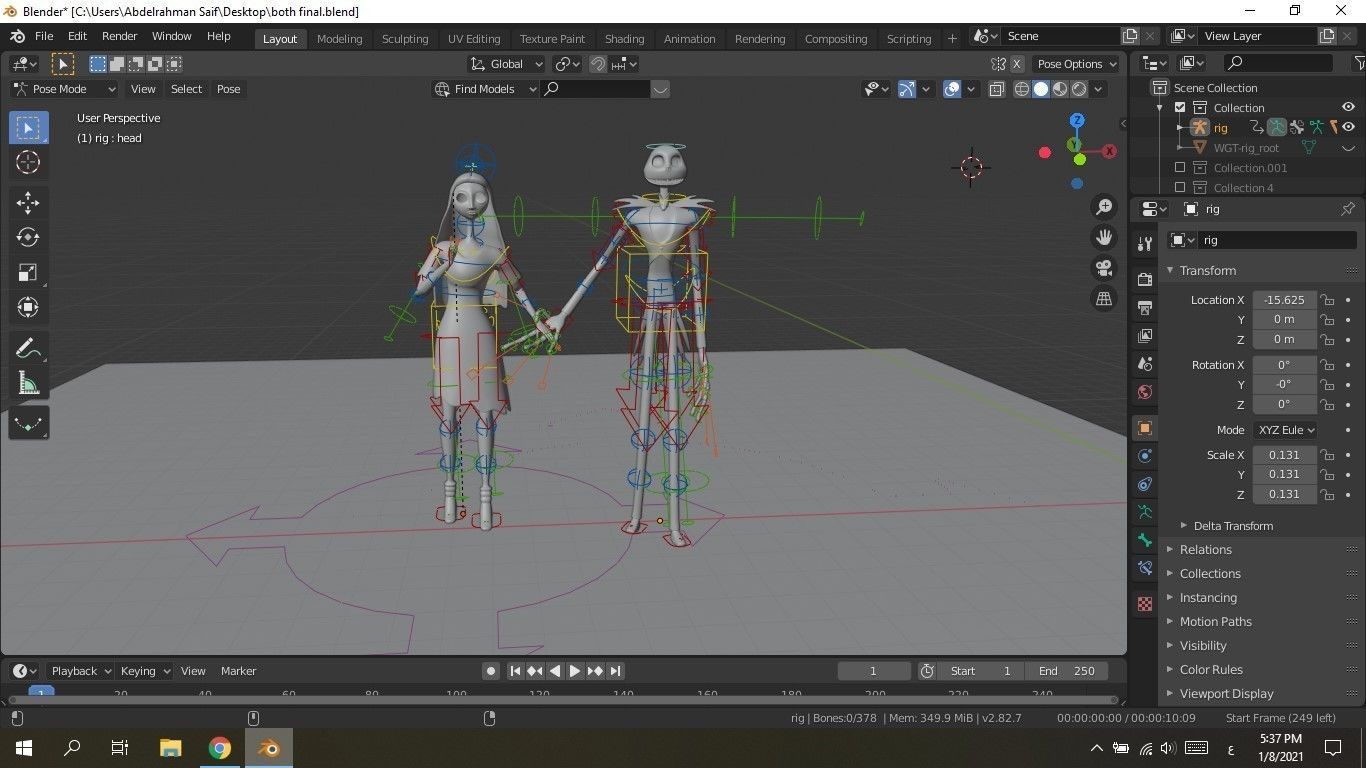Toggle X-ray display
Viewport: 1366px width, 768px height.
(997, 89)
